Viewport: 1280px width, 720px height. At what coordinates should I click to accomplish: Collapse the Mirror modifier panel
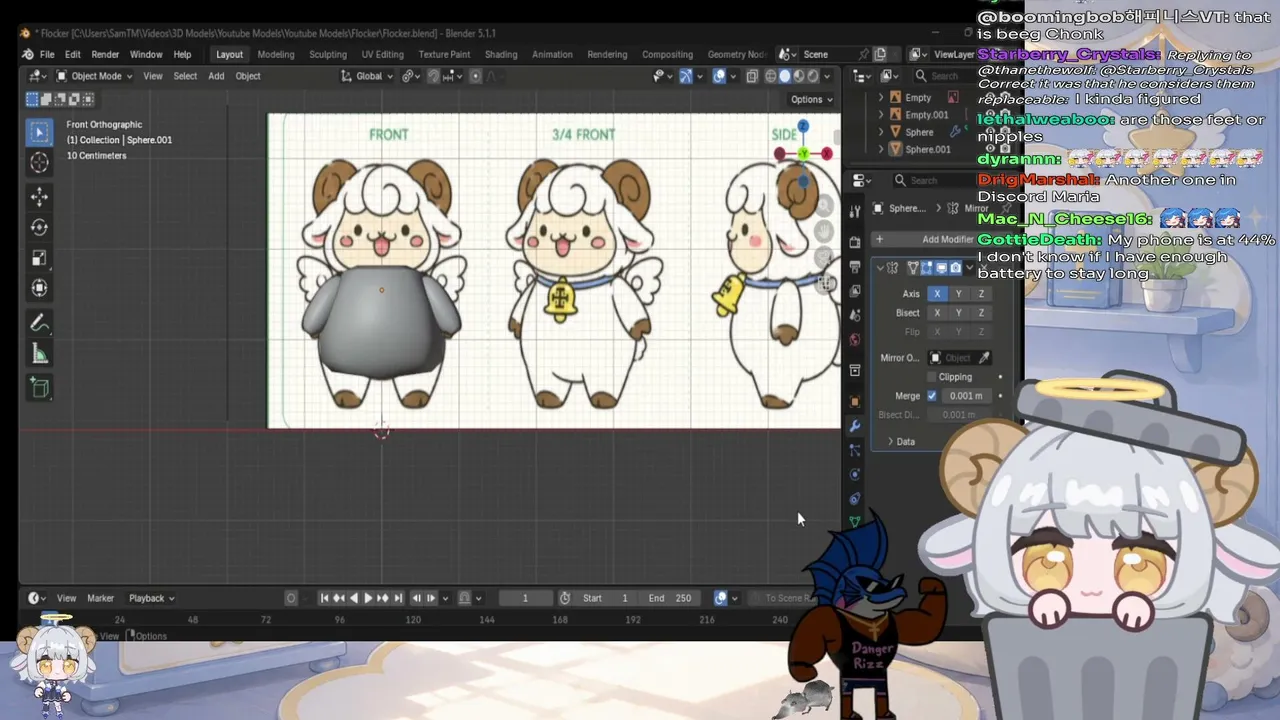point(880,268)
